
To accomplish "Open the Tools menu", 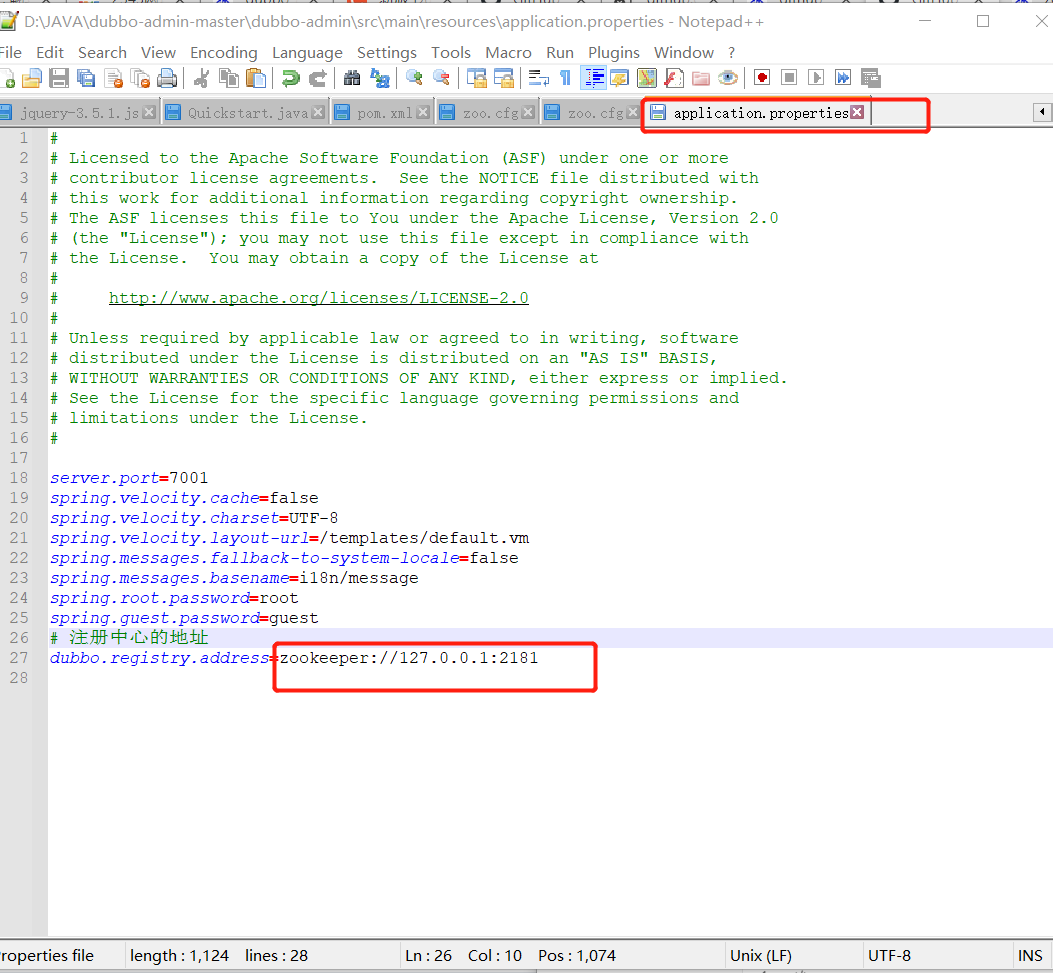I will tap(451, 52).
